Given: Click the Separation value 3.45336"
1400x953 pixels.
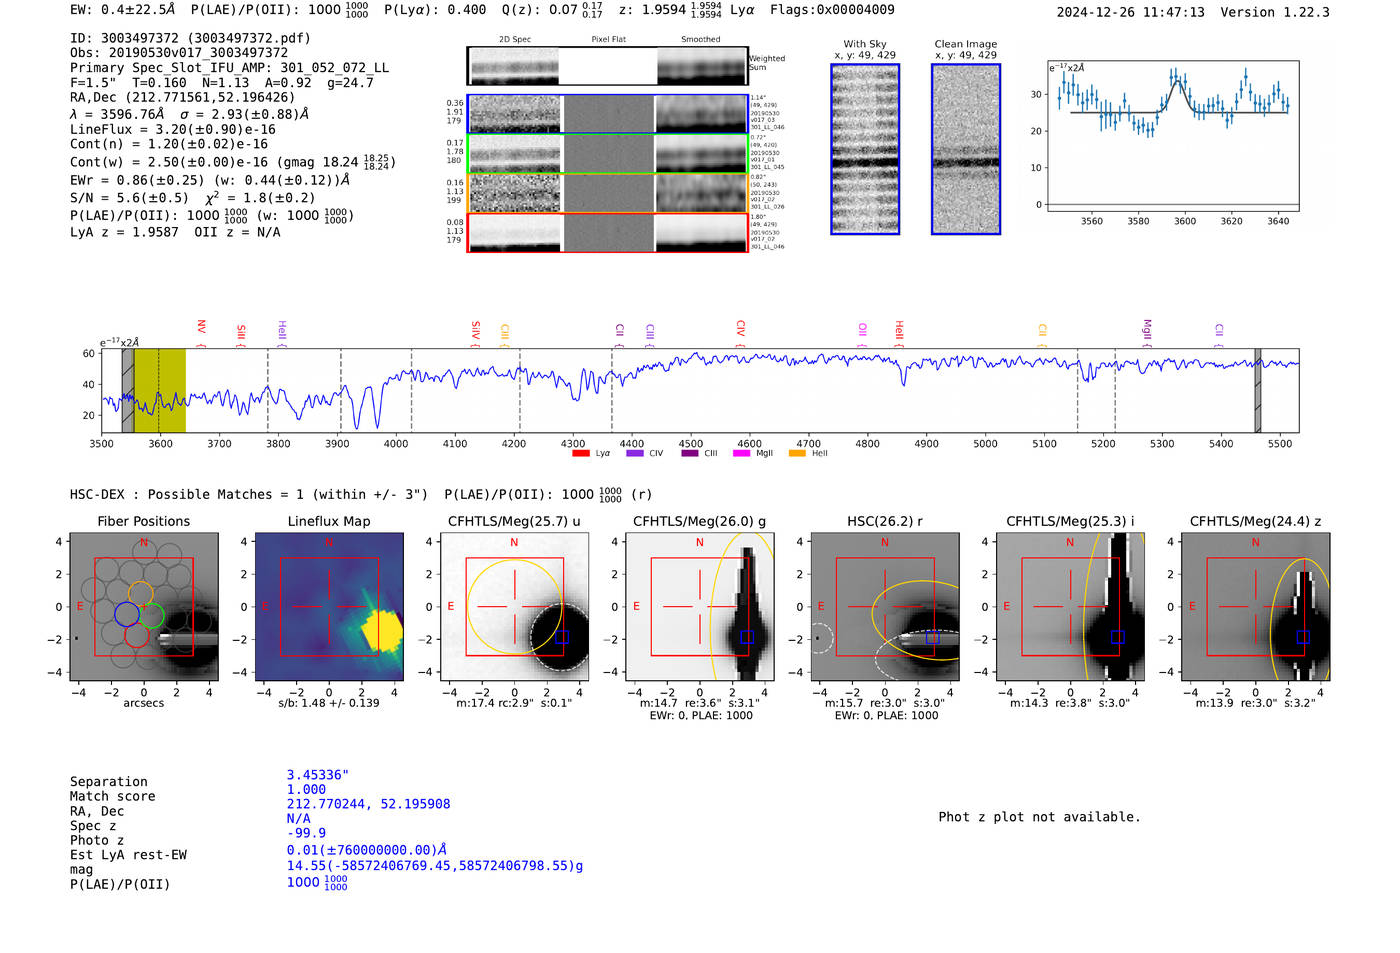Looking at the screenshot, I should click(x=318, y=775).
